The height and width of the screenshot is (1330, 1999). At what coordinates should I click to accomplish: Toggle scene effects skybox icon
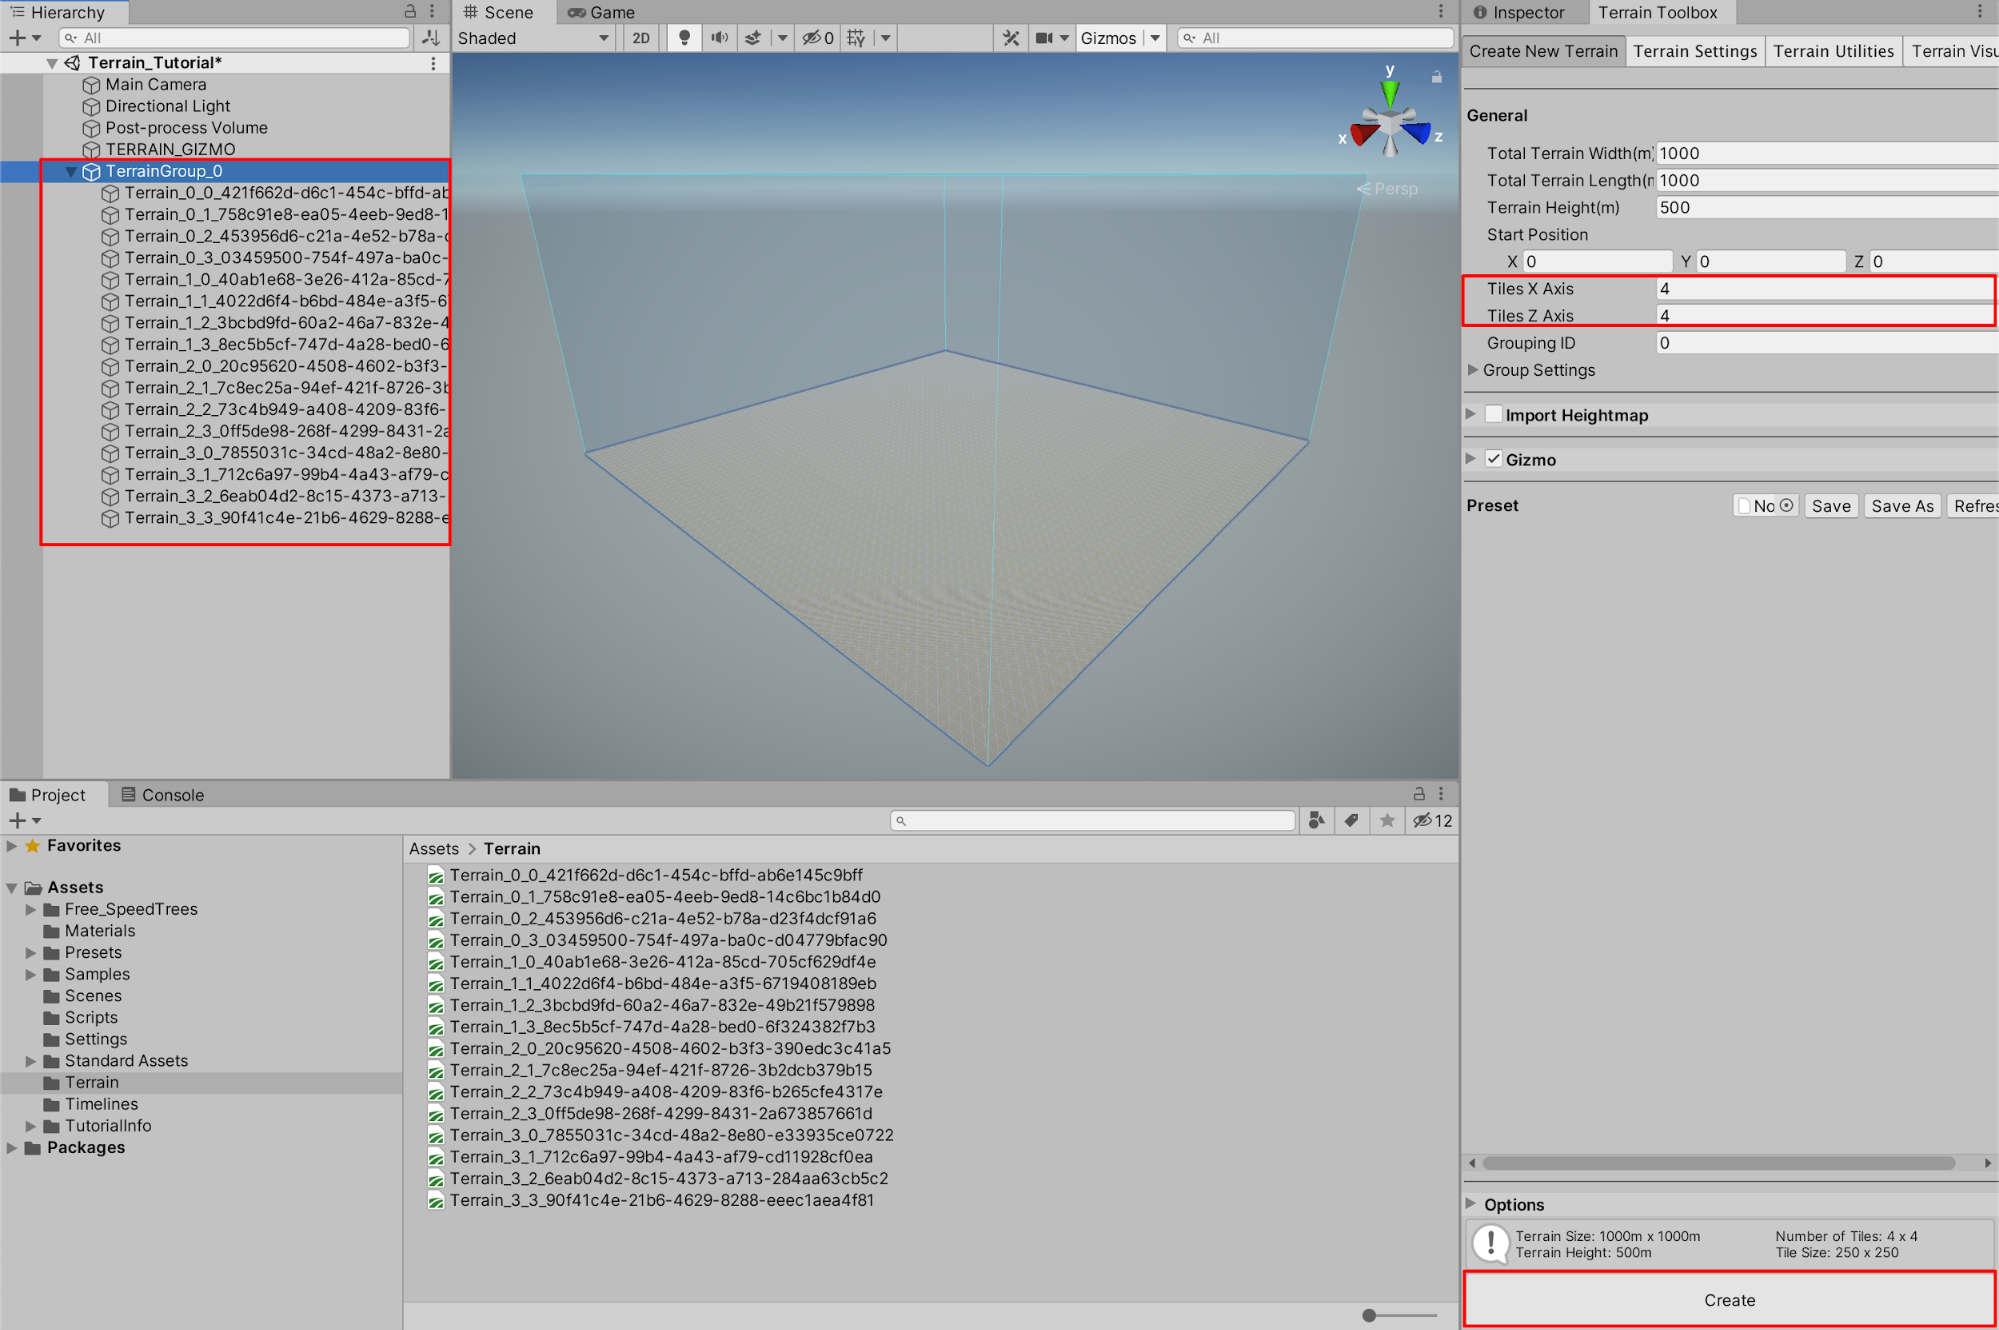click(753, 38)
